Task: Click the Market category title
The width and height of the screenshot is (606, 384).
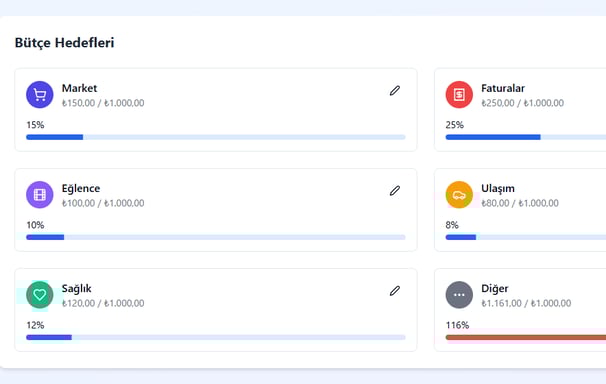Action: coord(79,88)
